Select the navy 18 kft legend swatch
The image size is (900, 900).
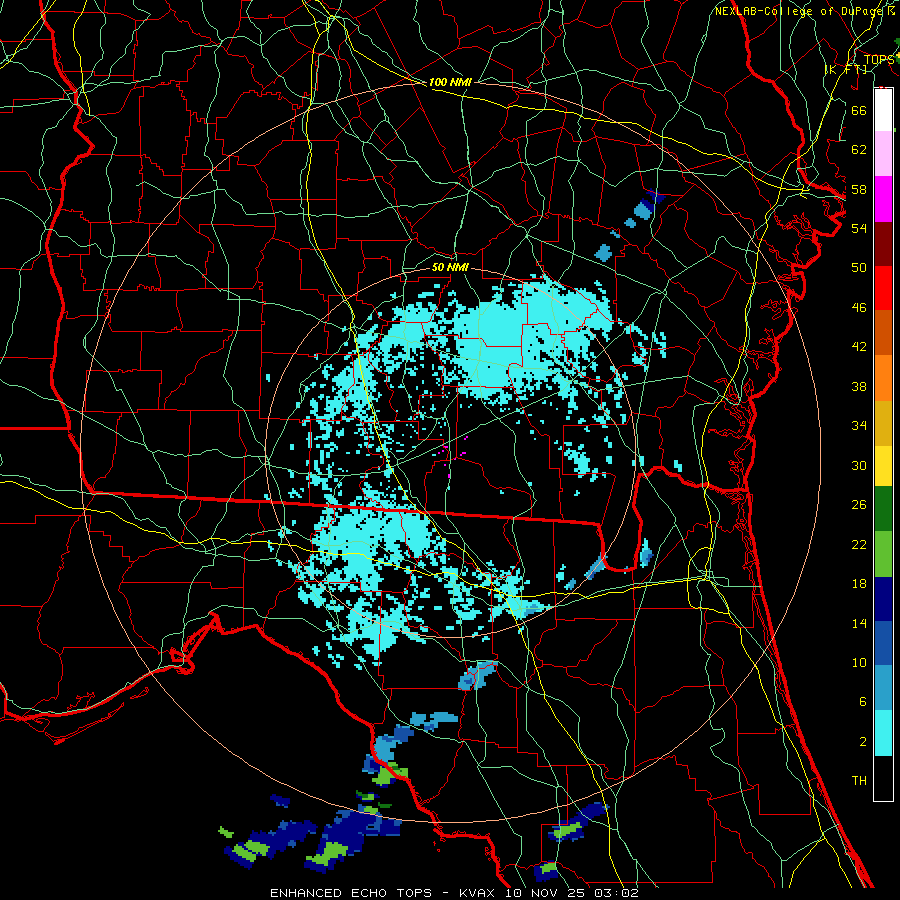pyautogui.click(x=883, y=599)
